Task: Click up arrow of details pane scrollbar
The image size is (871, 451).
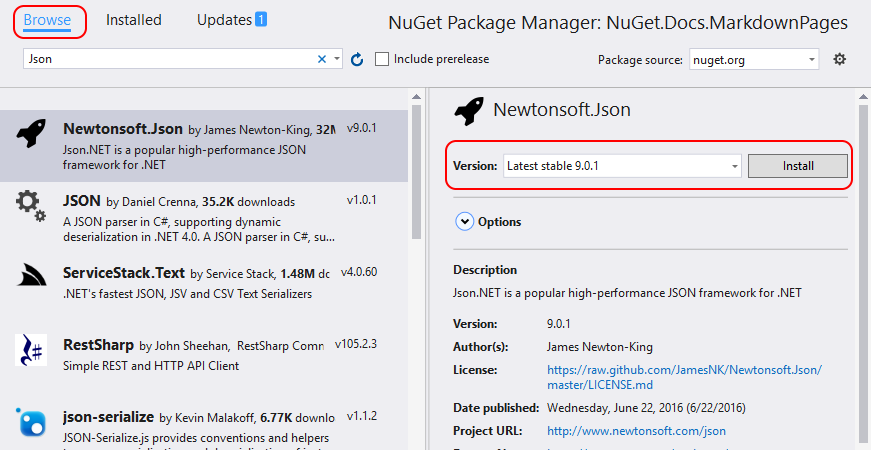Action: (863, 97)
